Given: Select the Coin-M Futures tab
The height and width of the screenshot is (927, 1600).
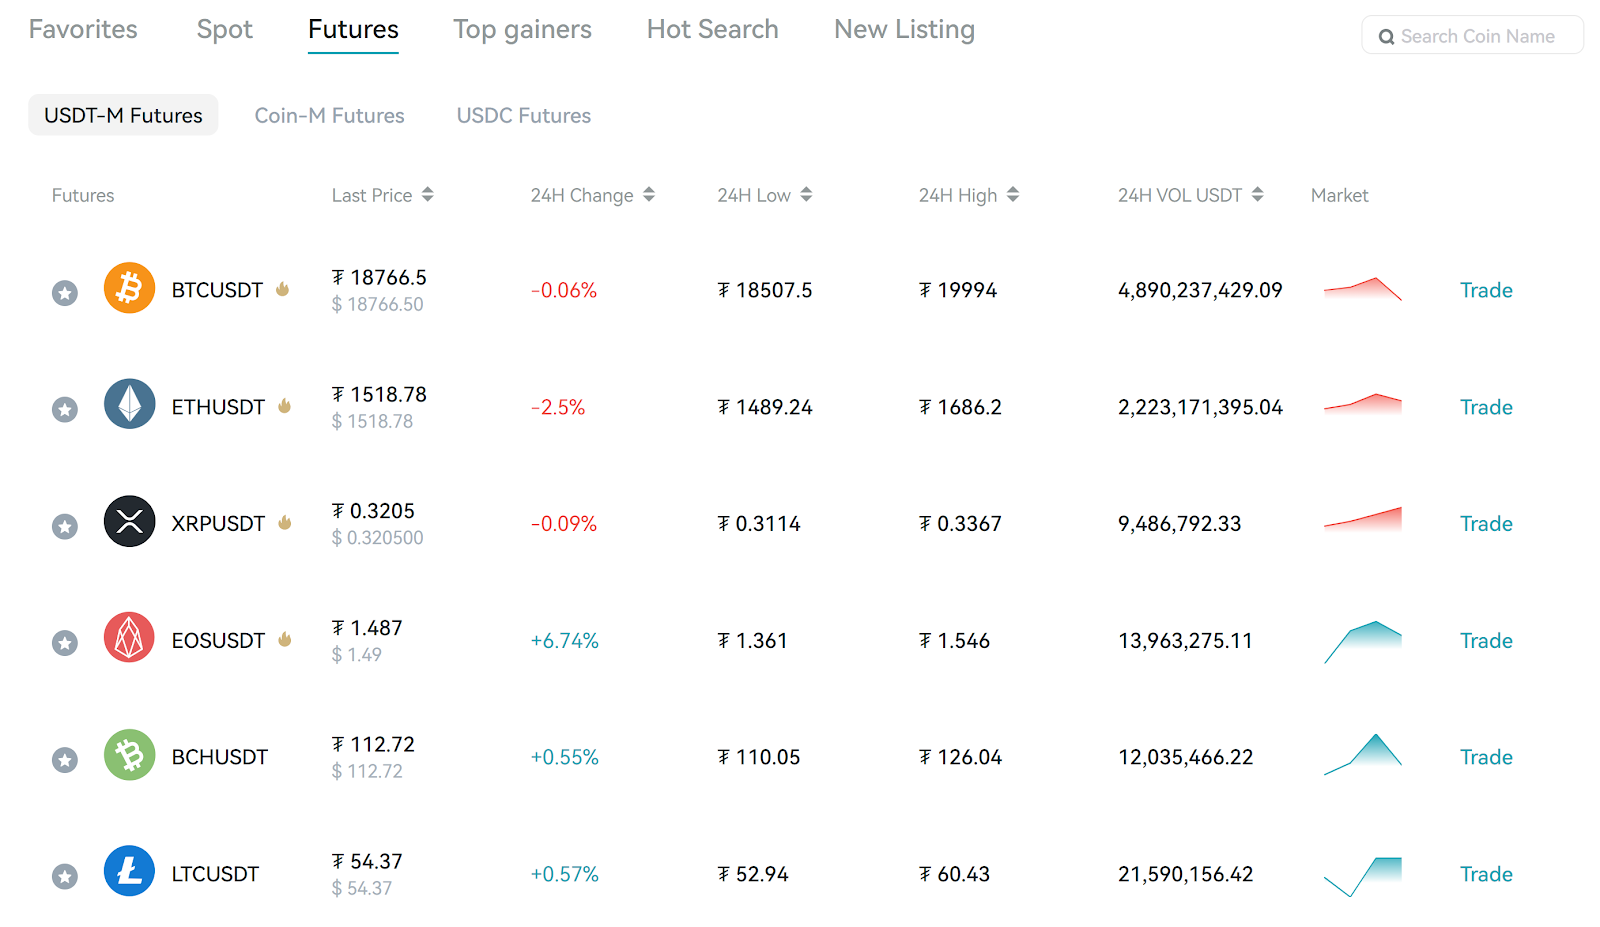Looking at the screenshot, I should (329, 116).
